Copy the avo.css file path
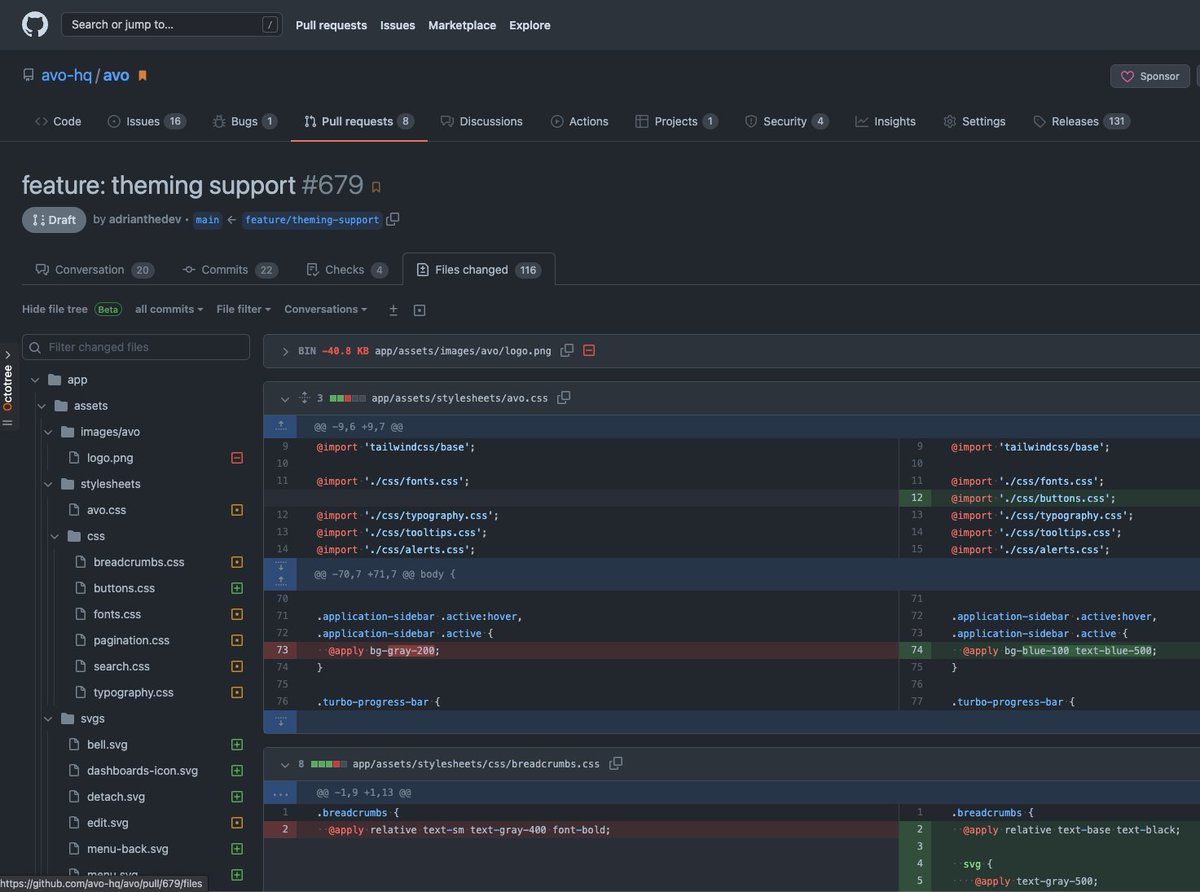Screen dimensions: 1200x892 point(564,398)
